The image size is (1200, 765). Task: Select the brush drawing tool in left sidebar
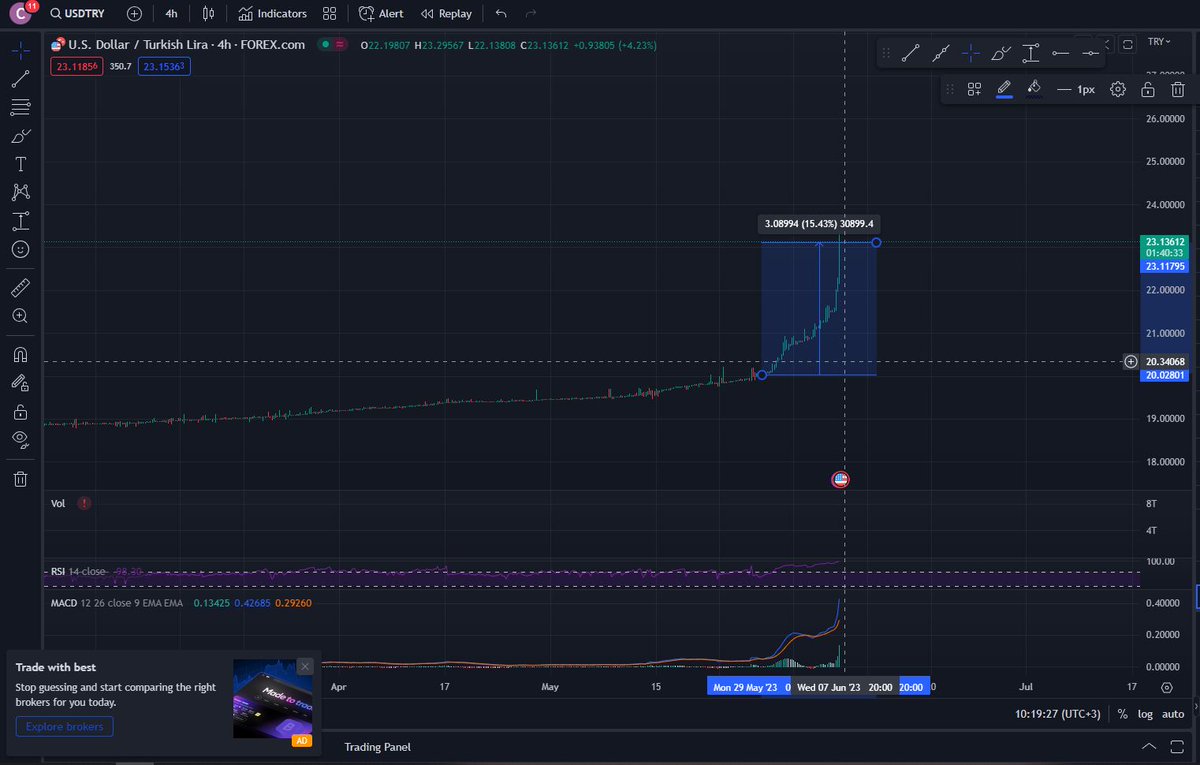pos(20,135)
